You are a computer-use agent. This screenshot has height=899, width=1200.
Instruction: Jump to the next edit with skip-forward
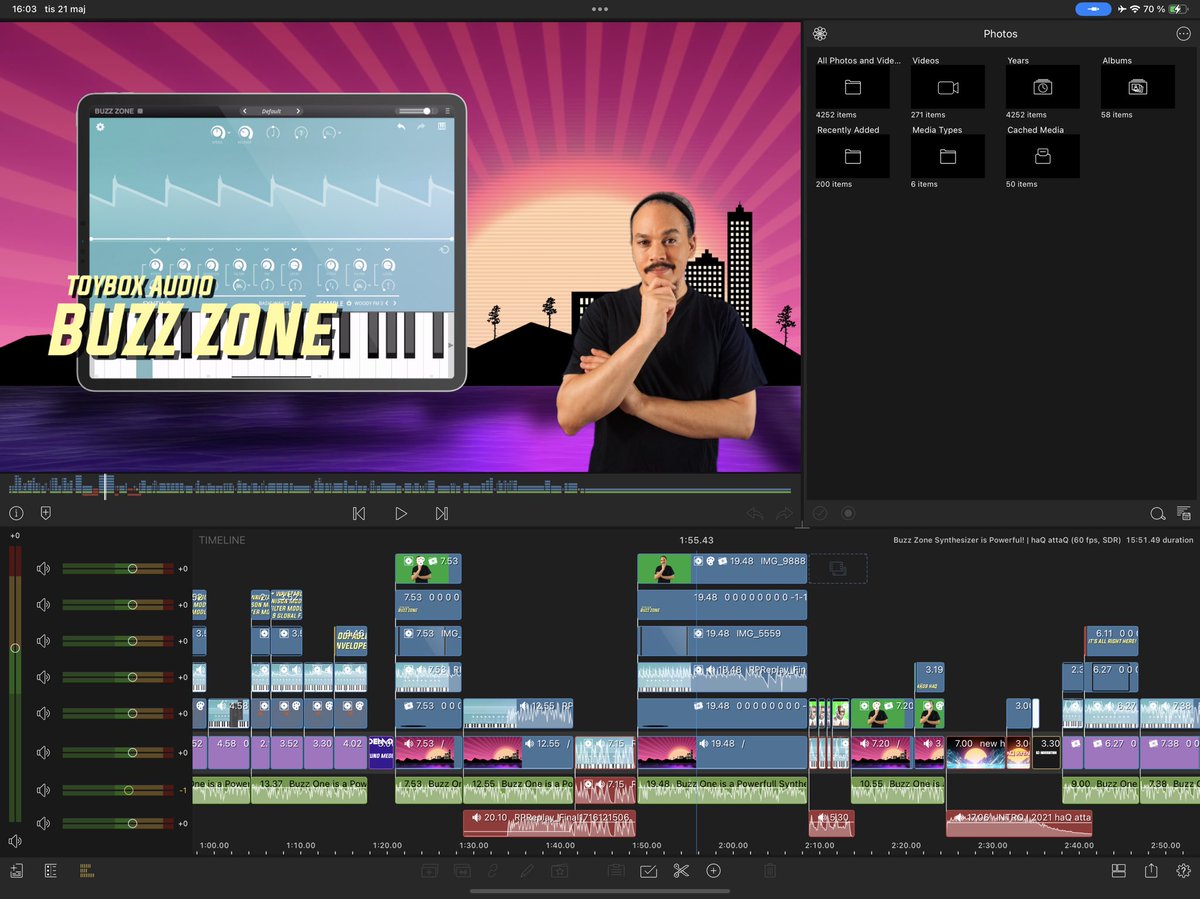coord(441,513)
